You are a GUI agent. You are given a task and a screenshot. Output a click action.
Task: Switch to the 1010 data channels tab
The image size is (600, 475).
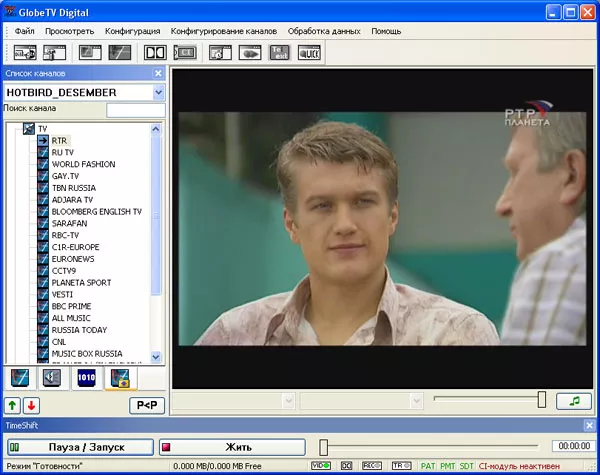coord(86,378)
